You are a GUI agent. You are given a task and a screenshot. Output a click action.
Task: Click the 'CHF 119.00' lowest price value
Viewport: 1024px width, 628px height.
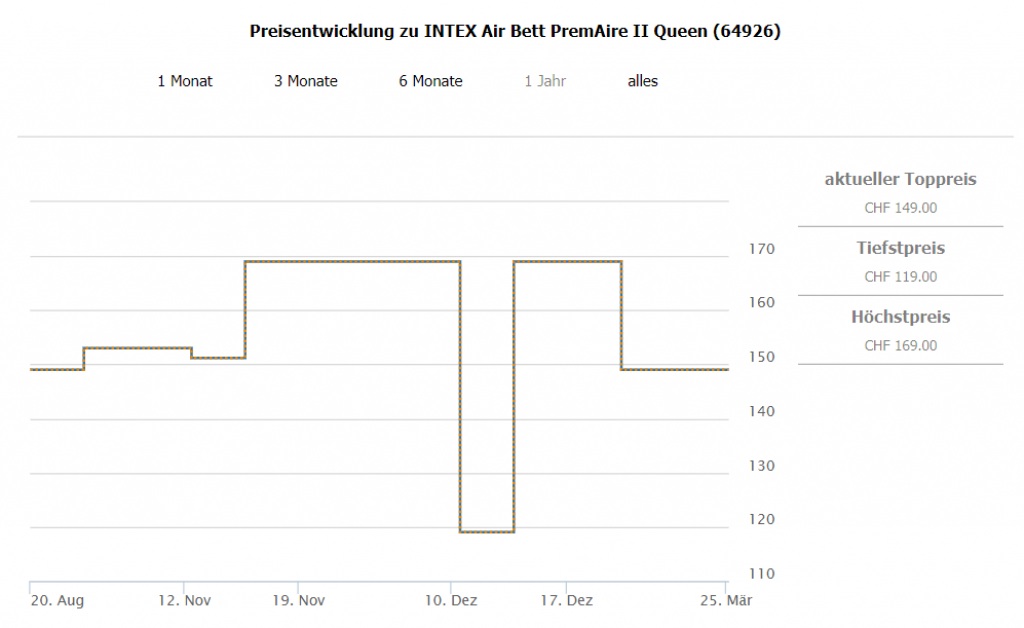point(900,277)
